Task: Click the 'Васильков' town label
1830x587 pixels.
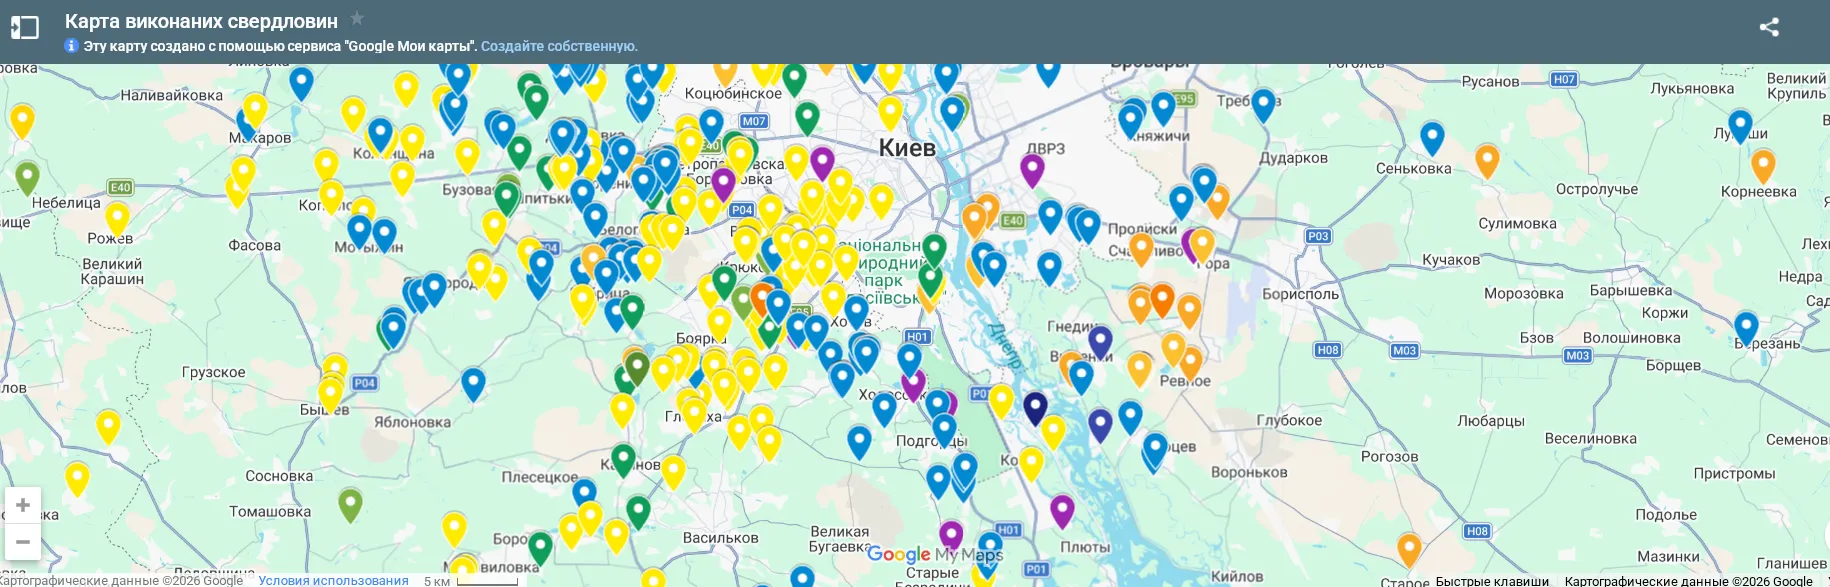Action: 720,538
